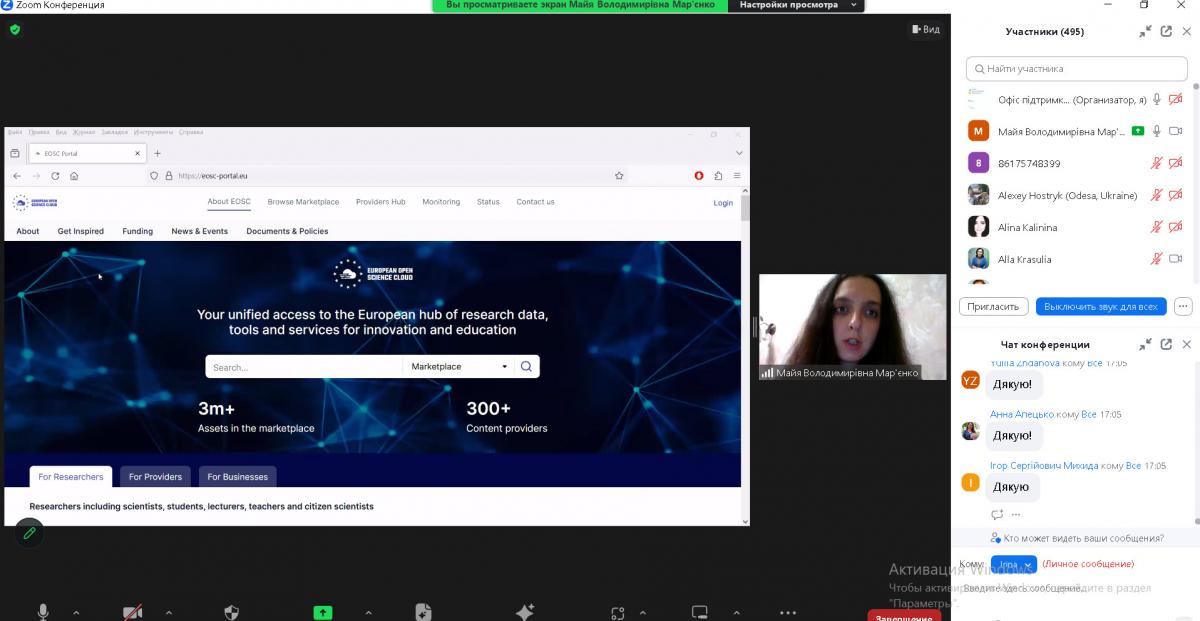Click the annotation pencil icon
The height and width of the screenshot is (621, 1200).
click(x=29, y=533)
